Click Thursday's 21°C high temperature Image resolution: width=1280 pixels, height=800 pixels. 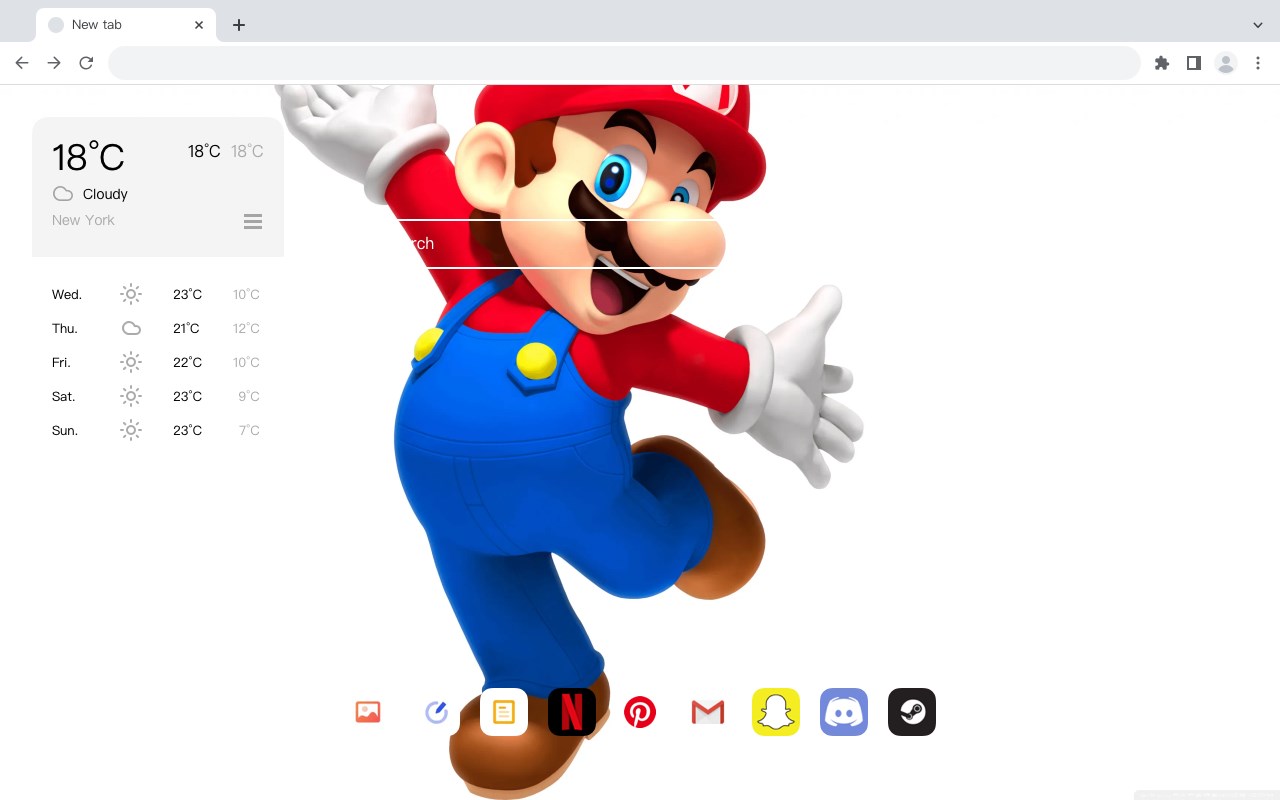click(186, 328)
